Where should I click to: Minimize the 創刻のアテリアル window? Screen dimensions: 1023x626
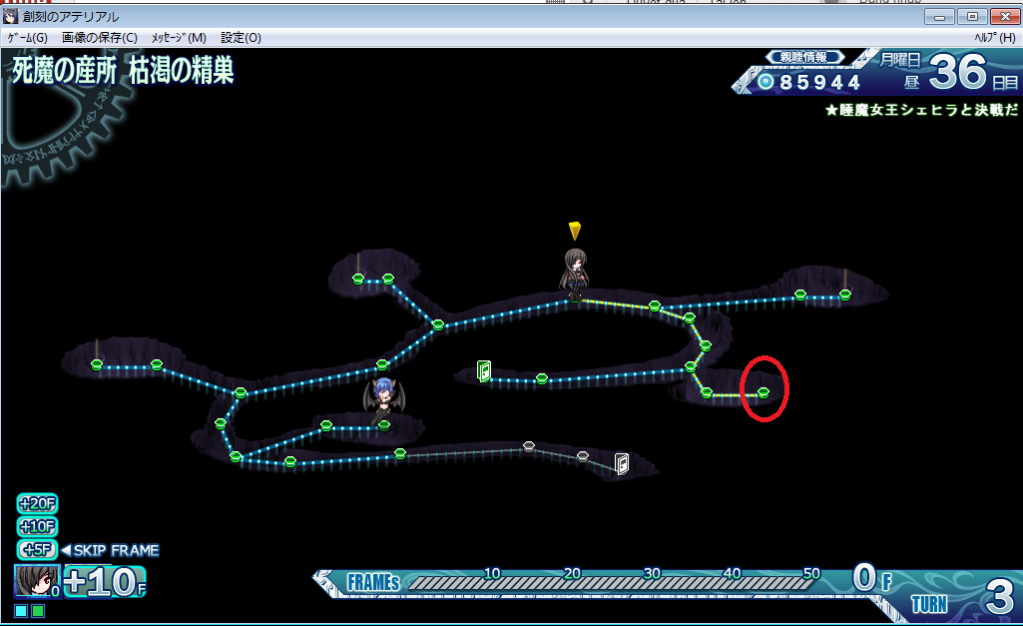(939, 16)
